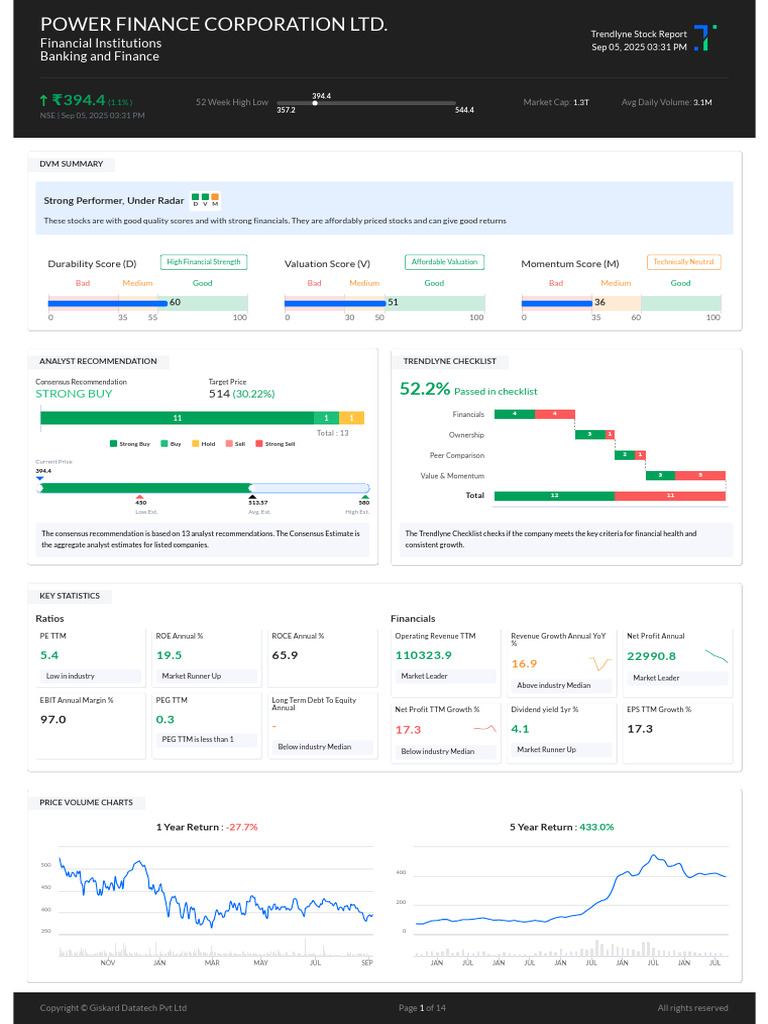Click the blue current price marker
768x1024 pixels.
tap(39, 479)
